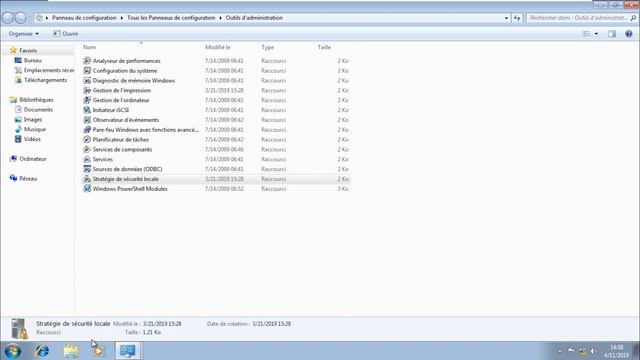This screenshot has width=640, height=360.
Task: Open the Windows Start menu orb
Action: pyautogui.click(x=13, y=351)
